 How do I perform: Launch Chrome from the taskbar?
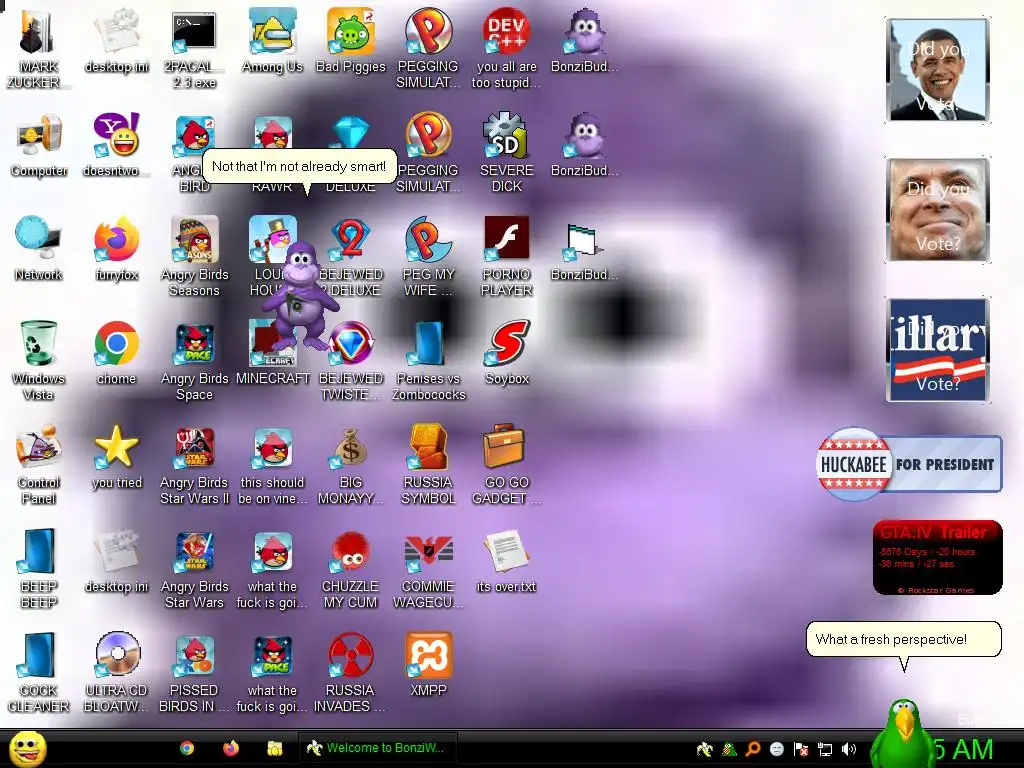187,748
